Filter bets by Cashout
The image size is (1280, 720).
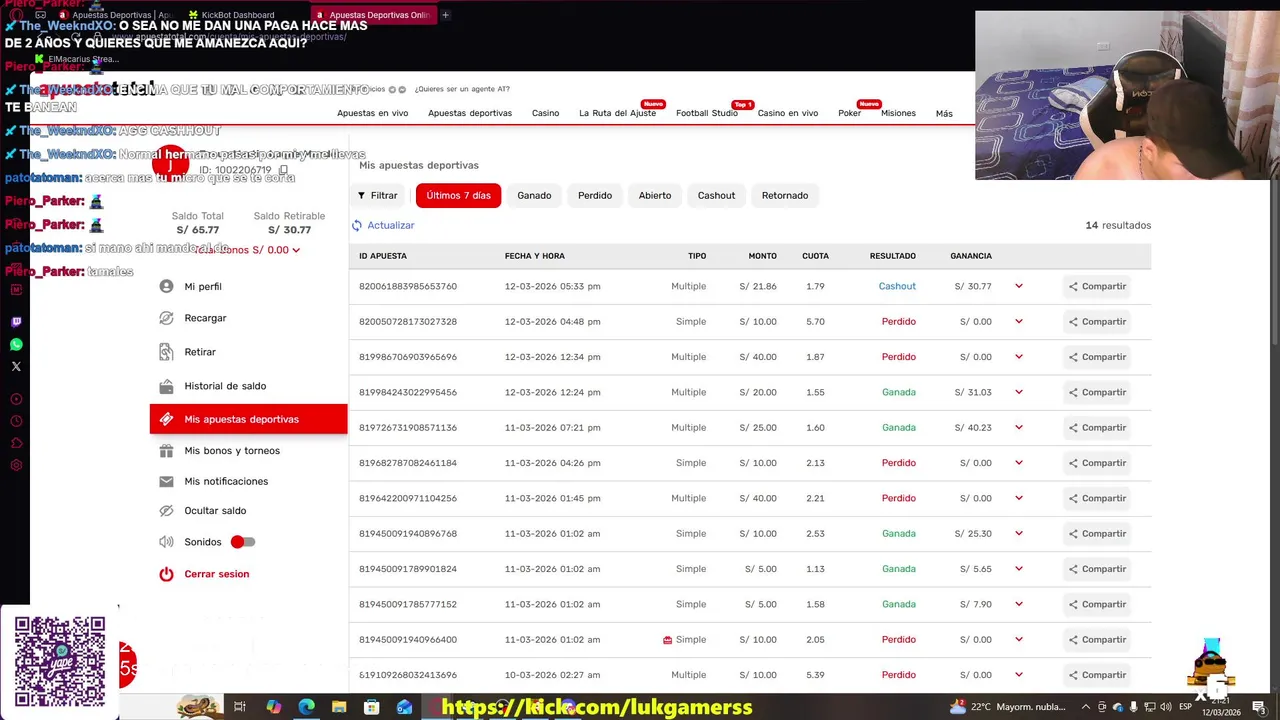pos(716,195)
